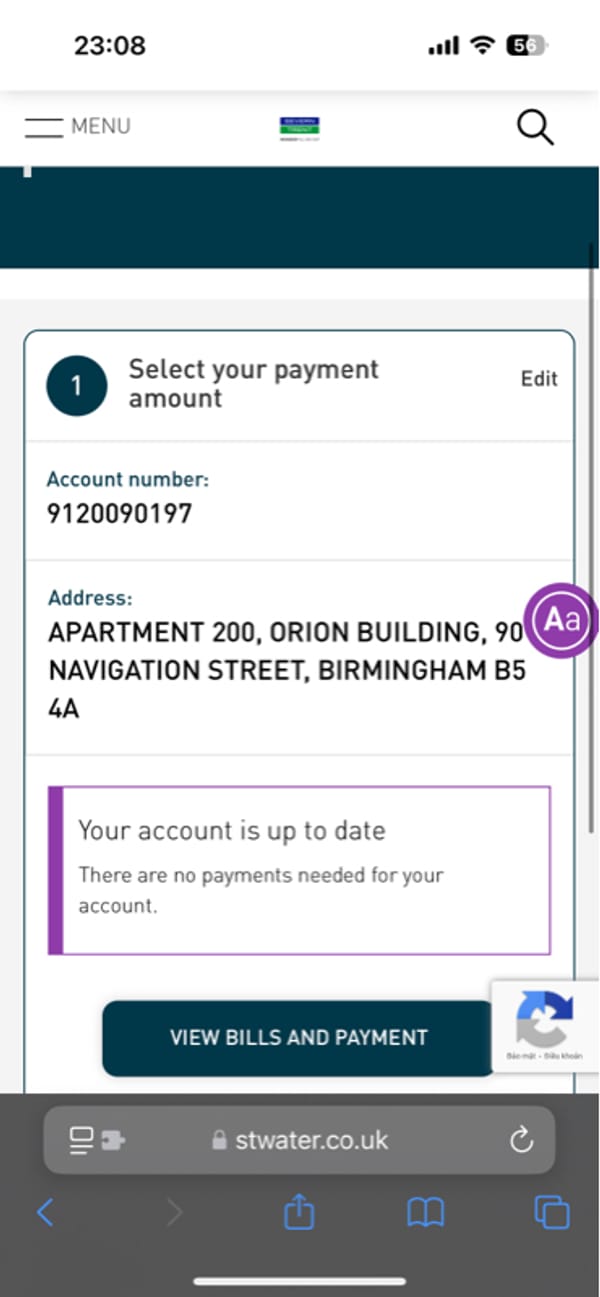Go back to previous page
The width and height of the screenshot is (600, 1297).
pyautogui.click(x=45, y=1213)
